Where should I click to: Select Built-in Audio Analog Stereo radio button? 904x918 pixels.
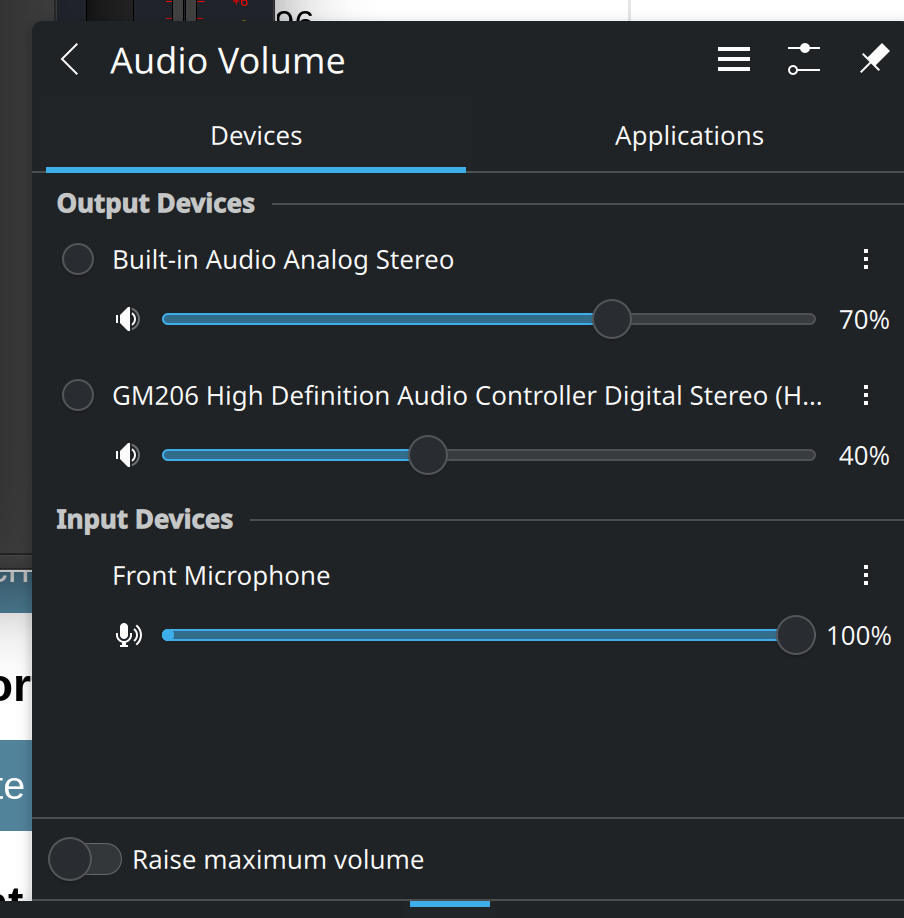pyautogui.click(x=78, y=260)
